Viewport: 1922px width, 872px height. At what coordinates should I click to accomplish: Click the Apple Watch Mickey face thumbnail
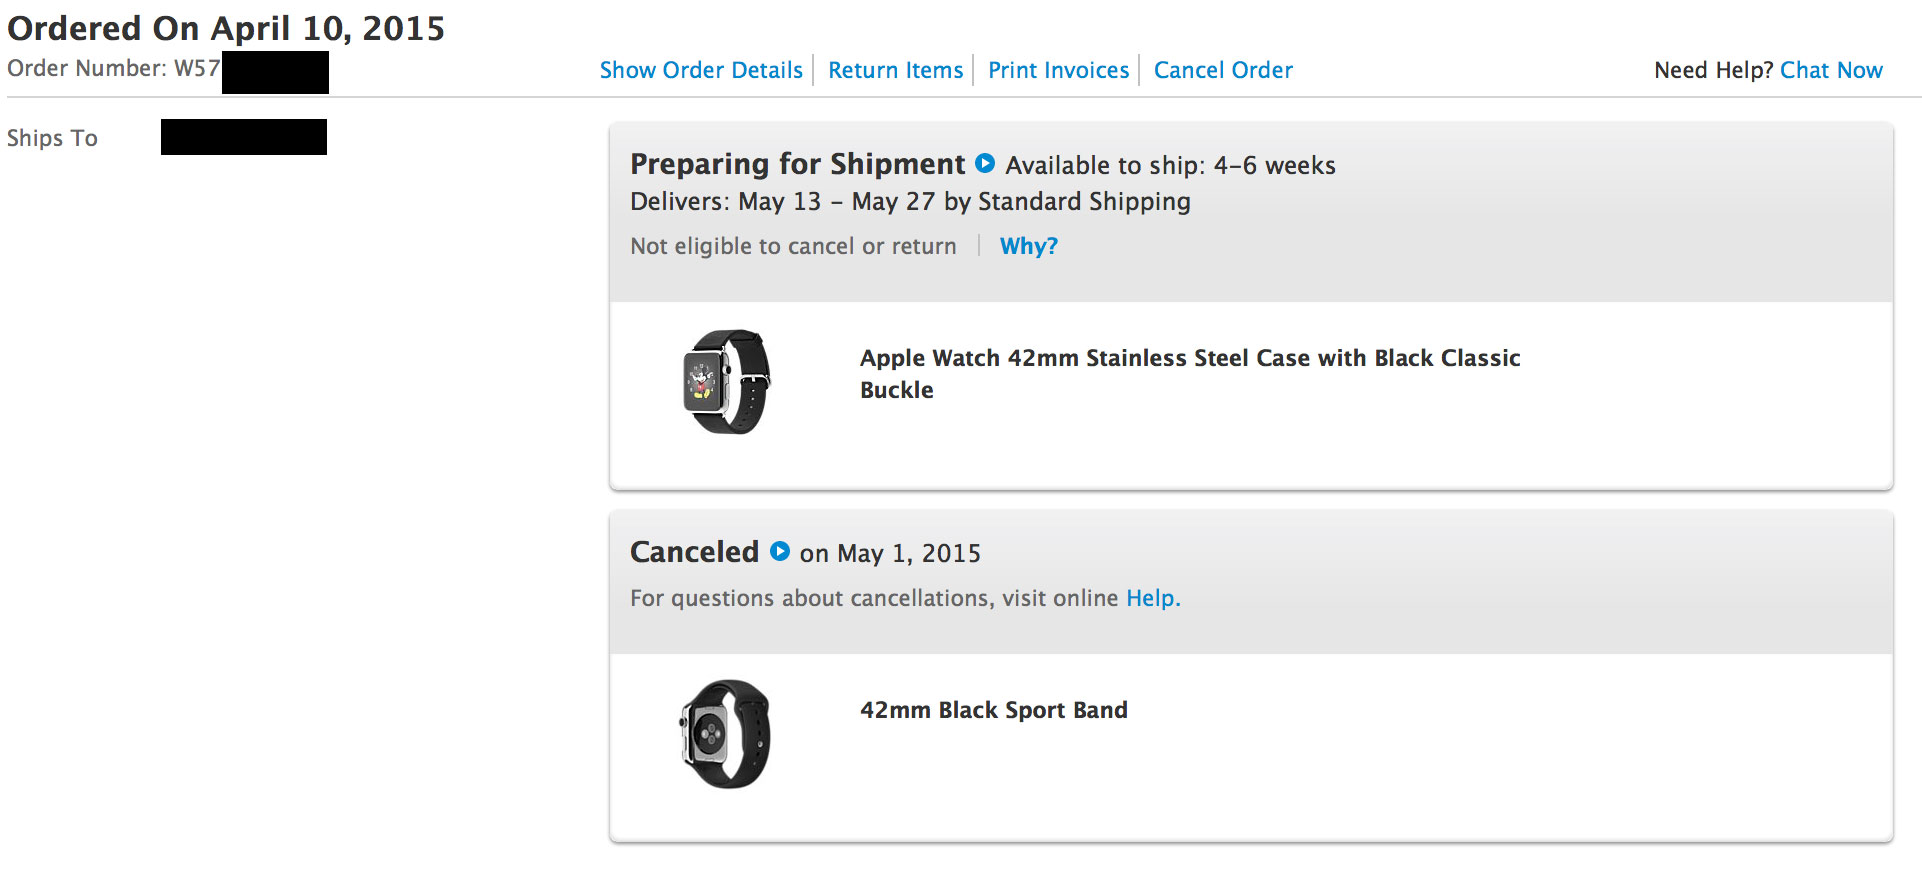(727, 382)
